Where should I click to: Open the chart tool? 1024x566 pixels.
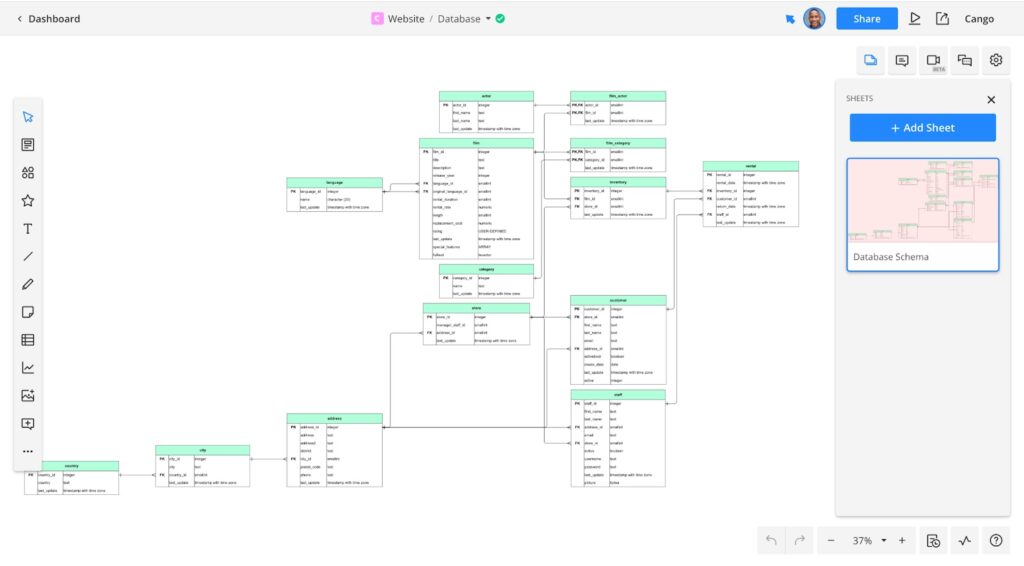28,368
